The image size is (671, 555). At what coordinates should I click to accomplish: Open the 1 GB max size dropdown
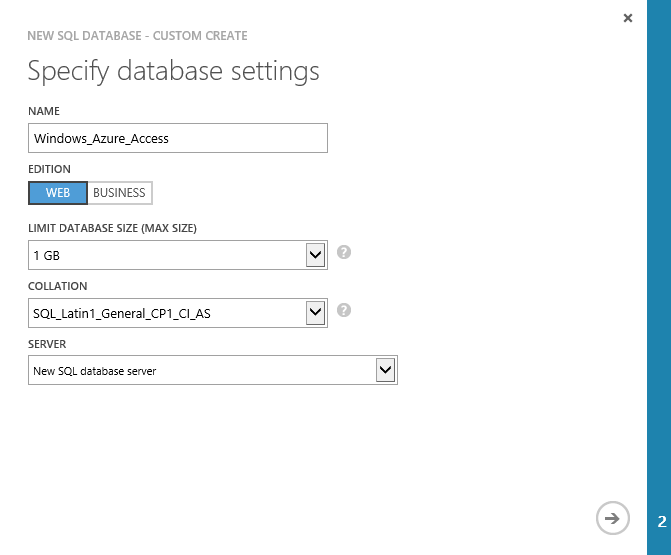pos(168,256)
